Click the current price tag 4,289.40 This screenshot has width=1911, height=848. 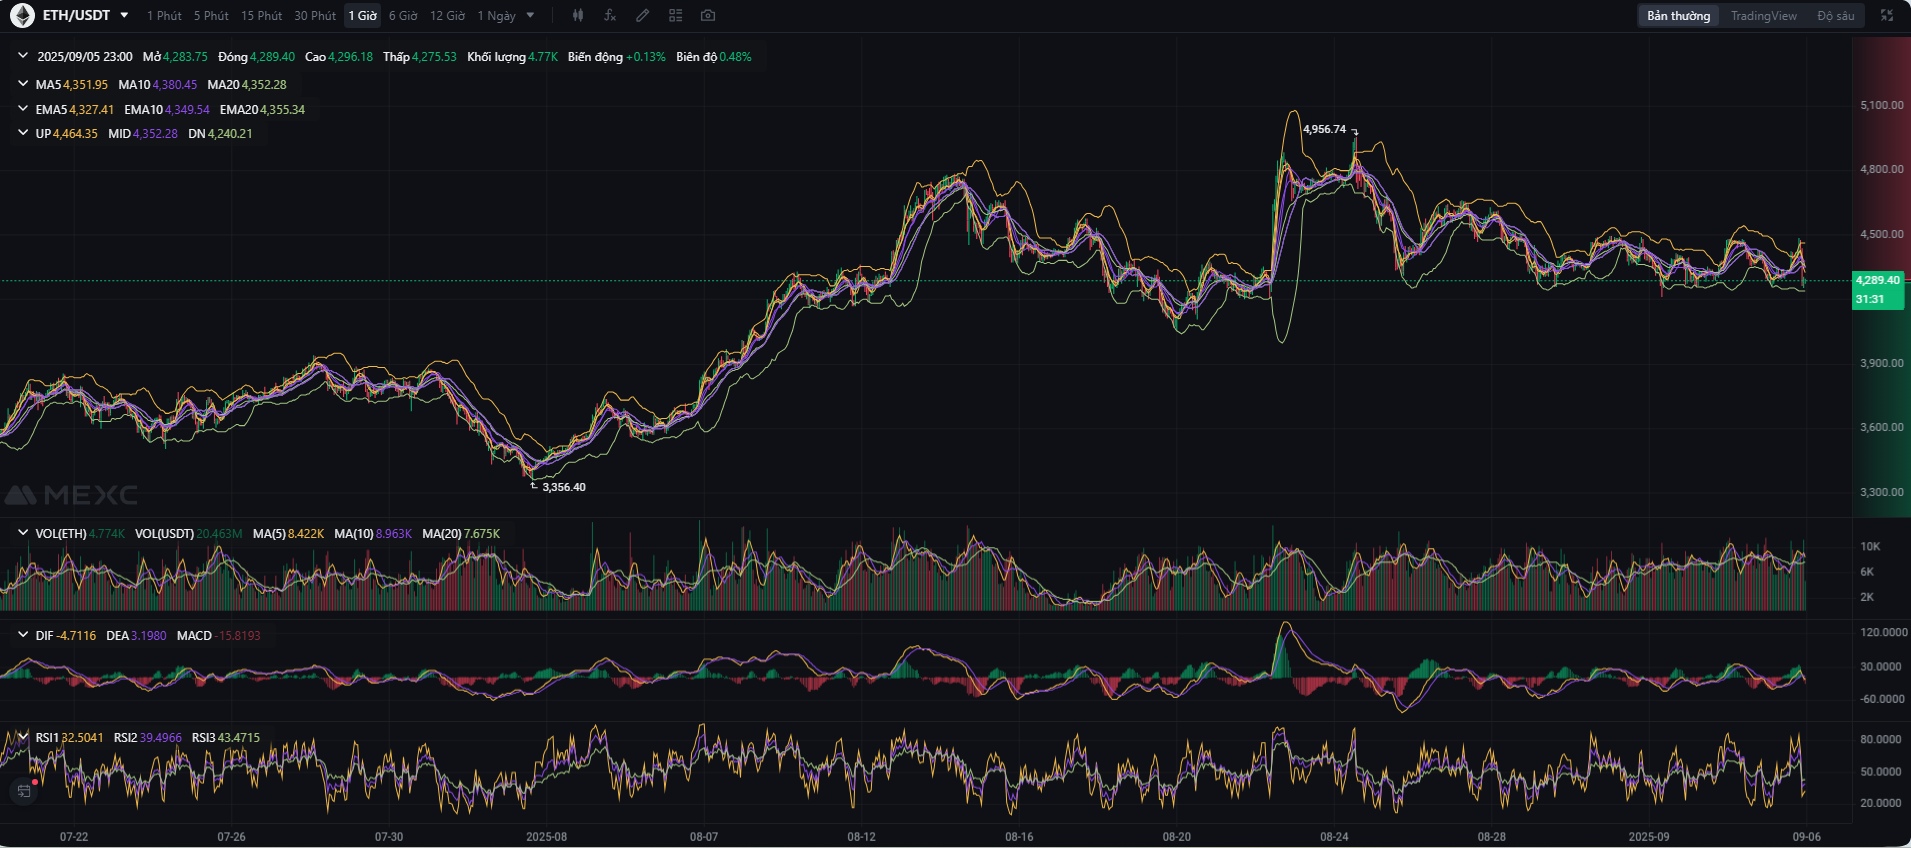pos(1878,280)
